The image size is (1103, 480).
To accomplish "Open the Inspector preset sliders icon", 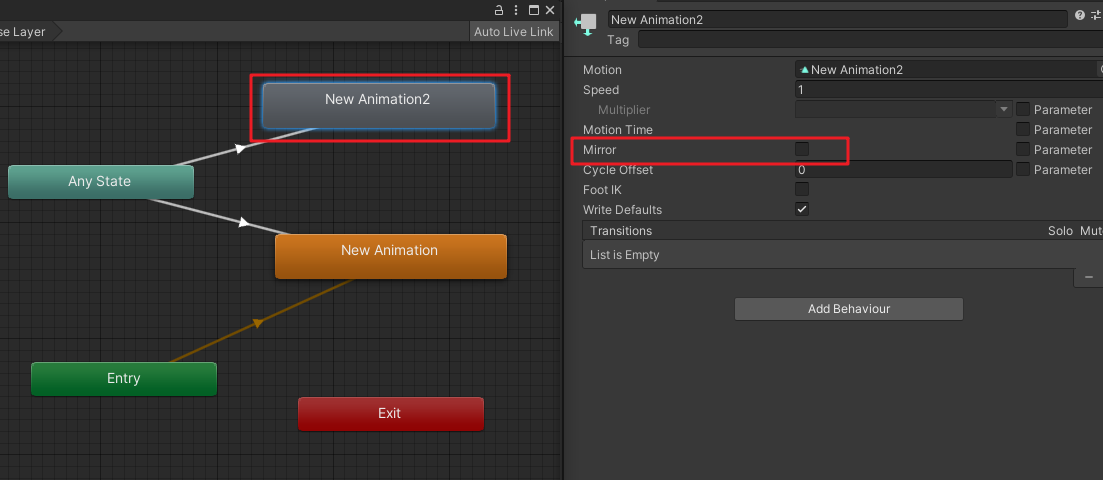I will (x=1096, y=17).
